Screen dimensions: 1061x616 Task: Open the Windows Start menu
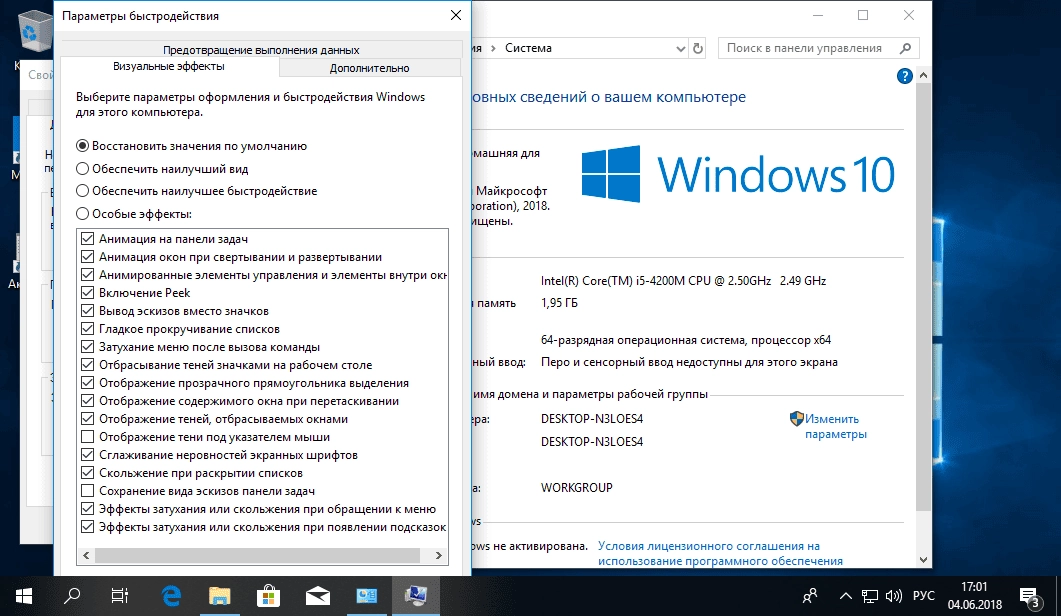(x=24, y=596)
